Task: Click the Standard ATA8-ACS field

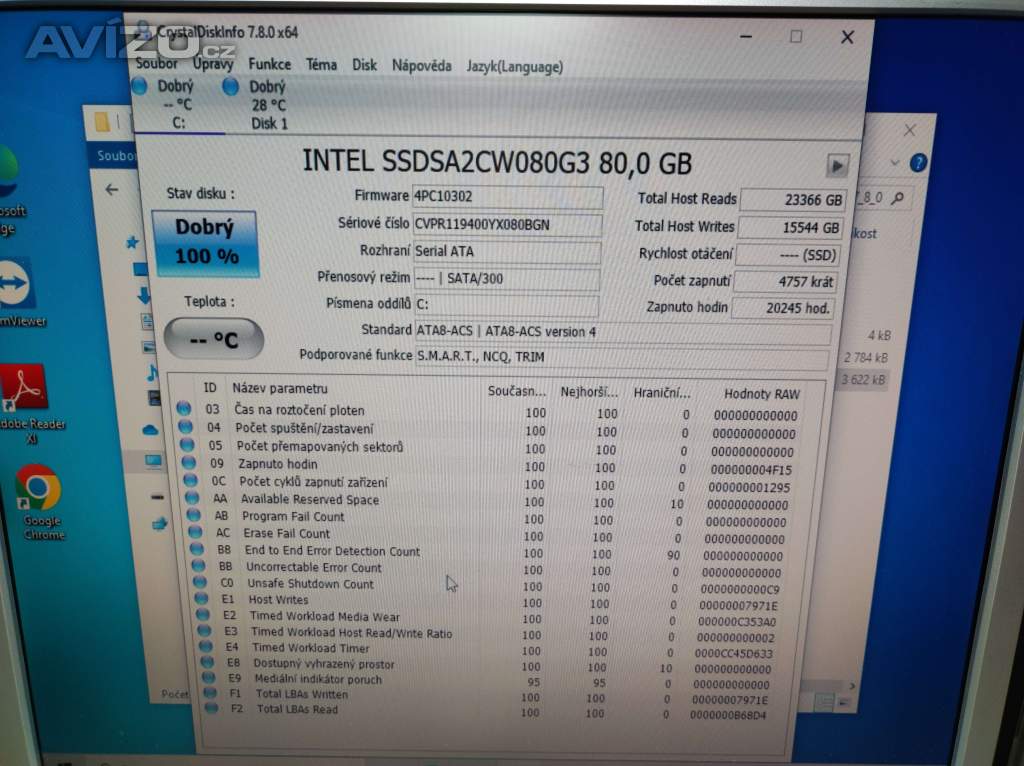Action: [623, 332]
